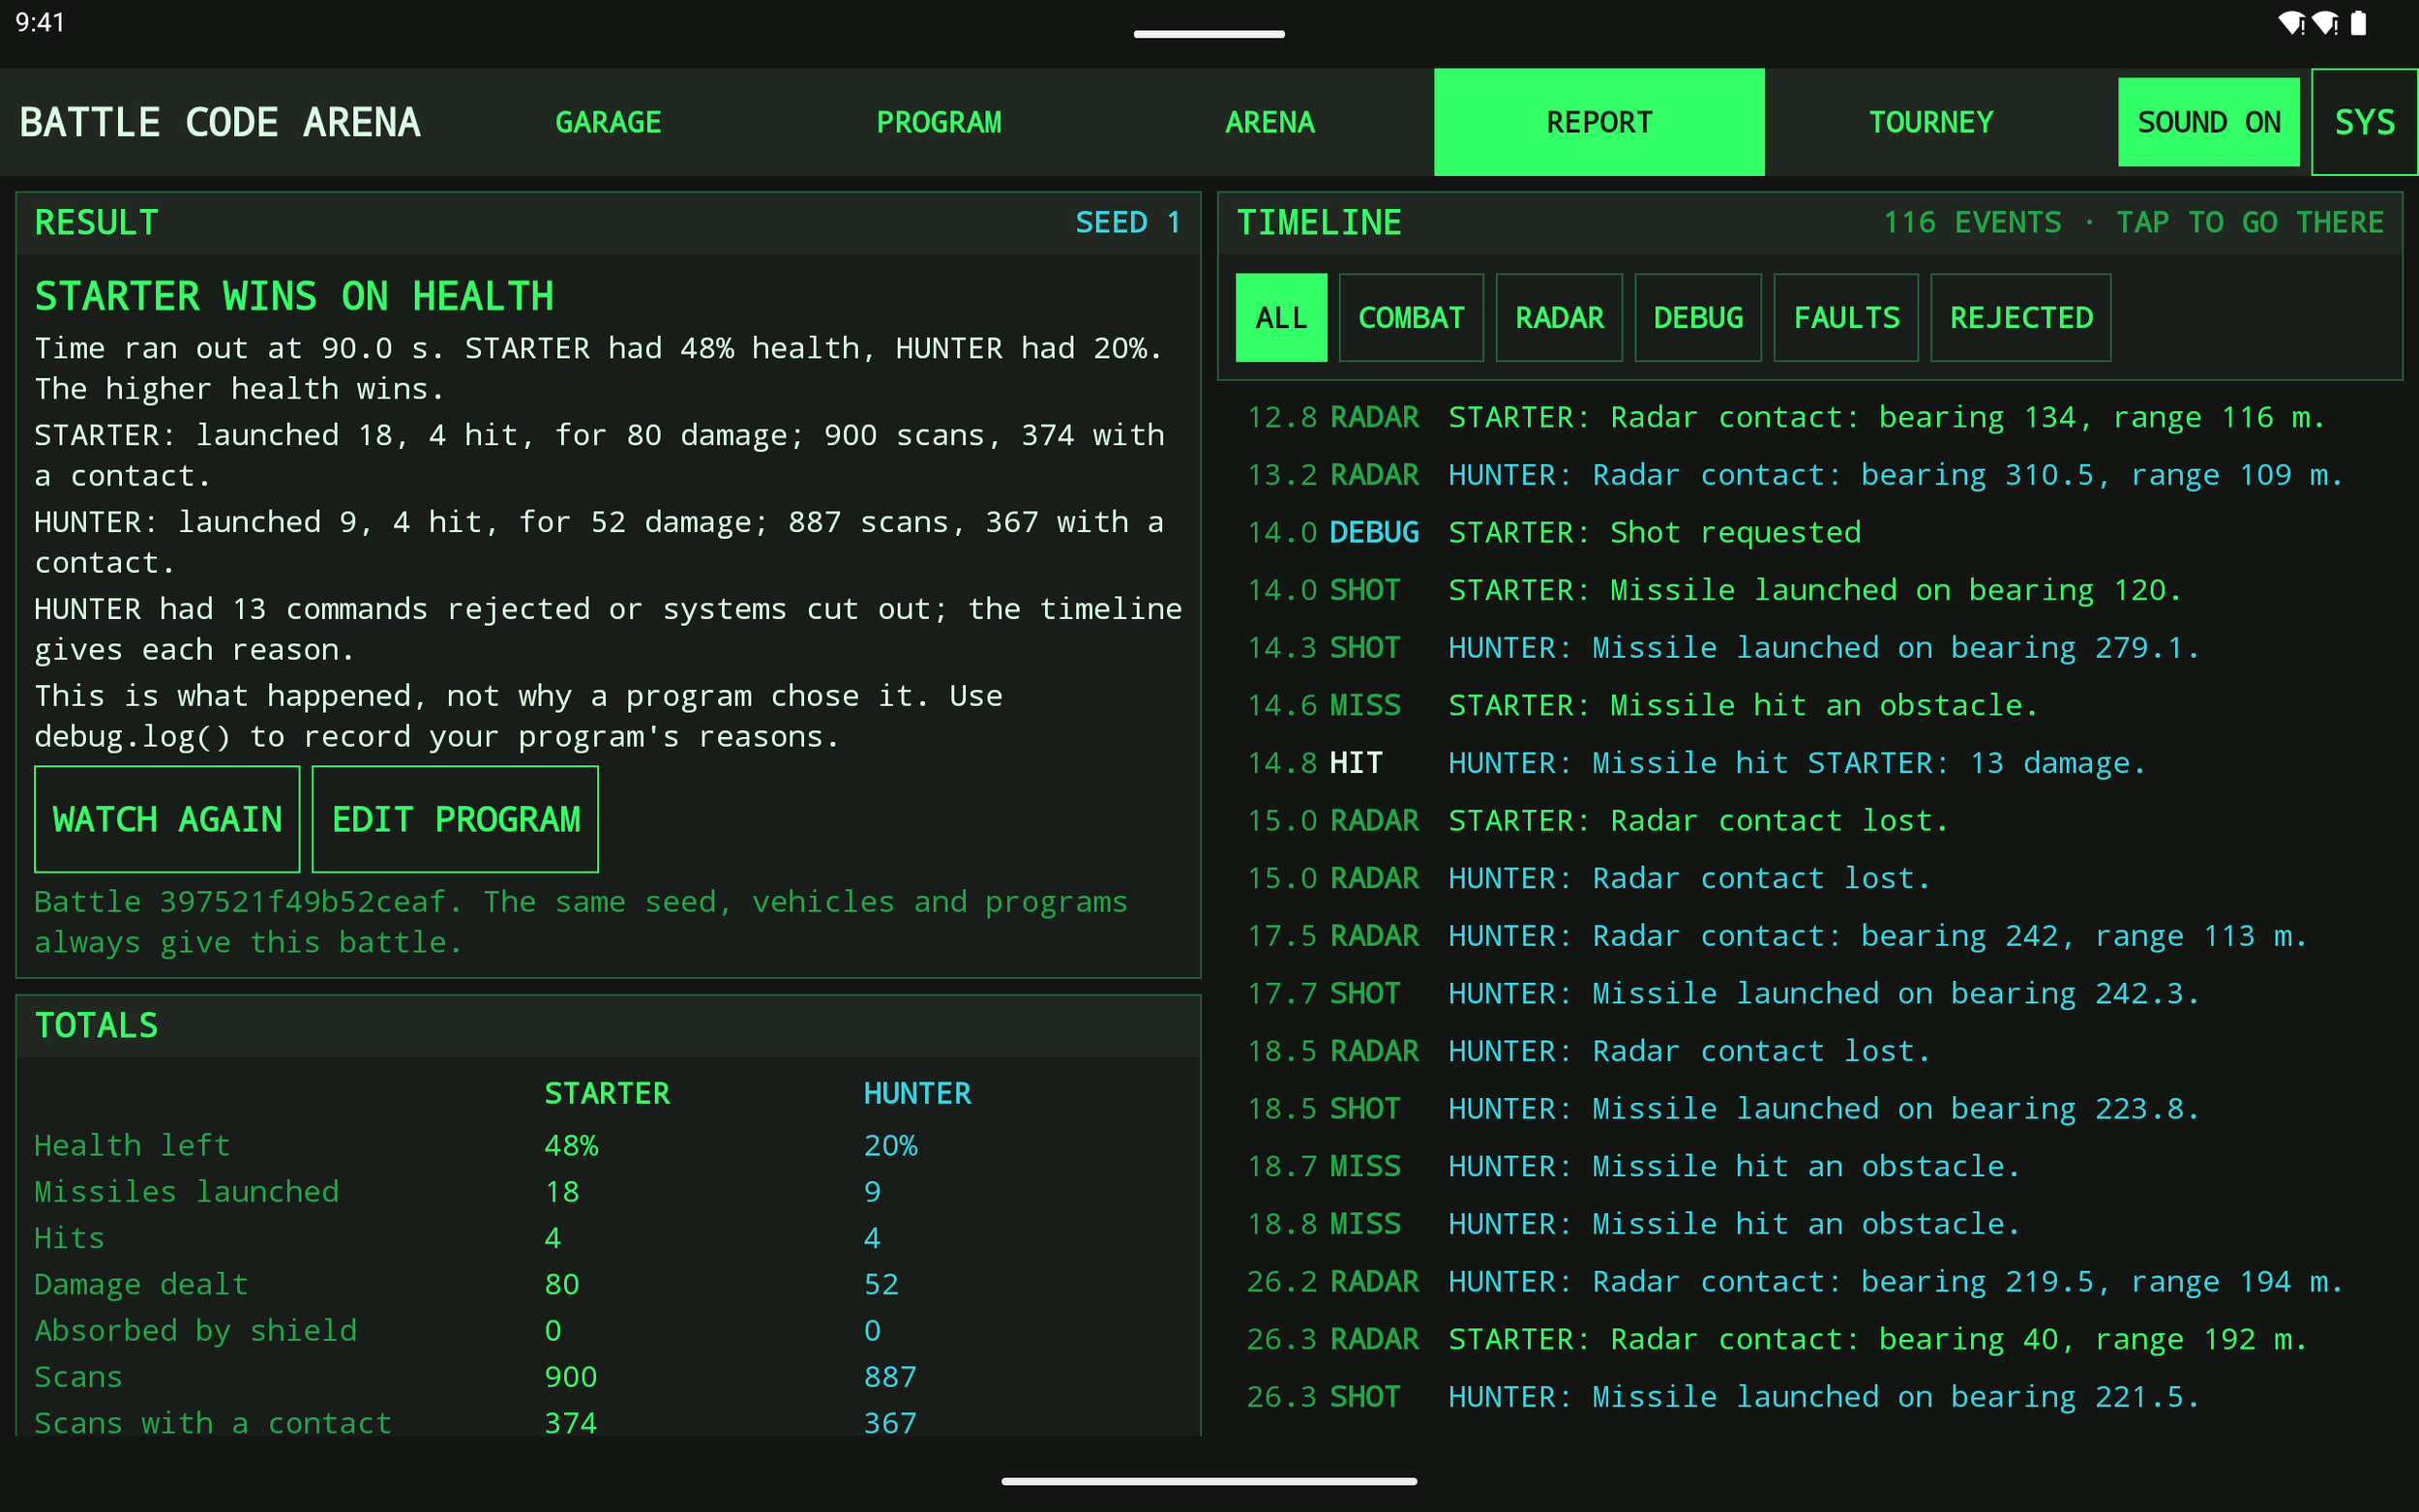Select the REPORT tab
The height and width of the screenshot is (1512, 2419).
coord(1599,122)
